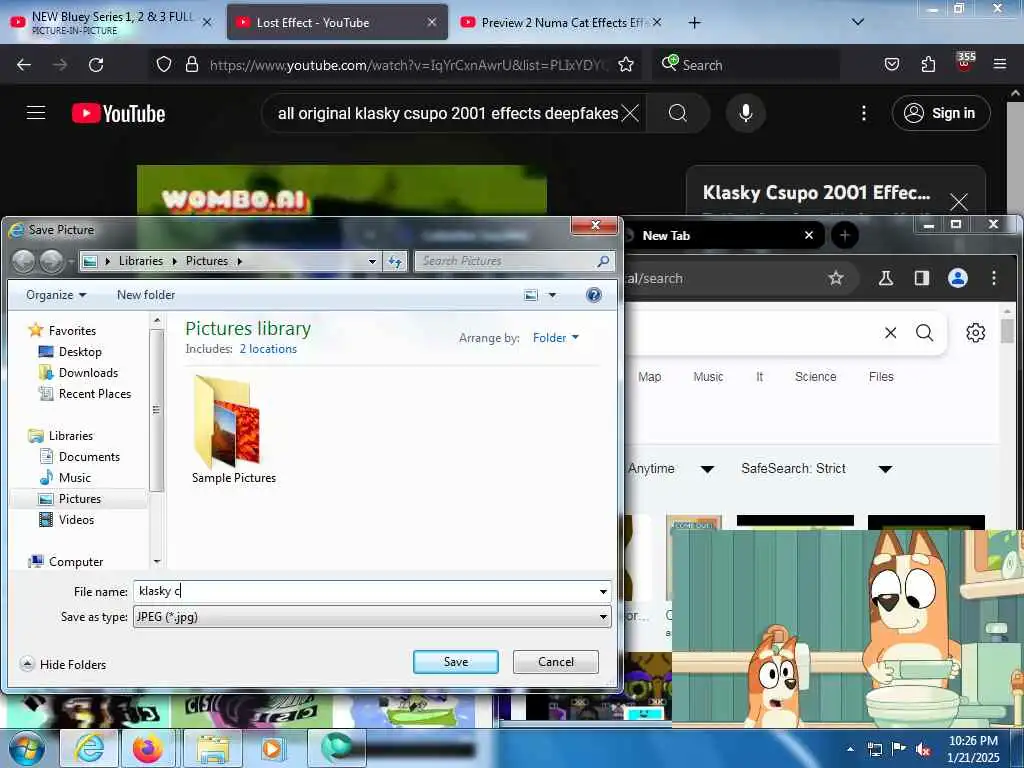1024x768 pixels.
Task: Start YouTube voice search with microphone
Action: [745, 113]
